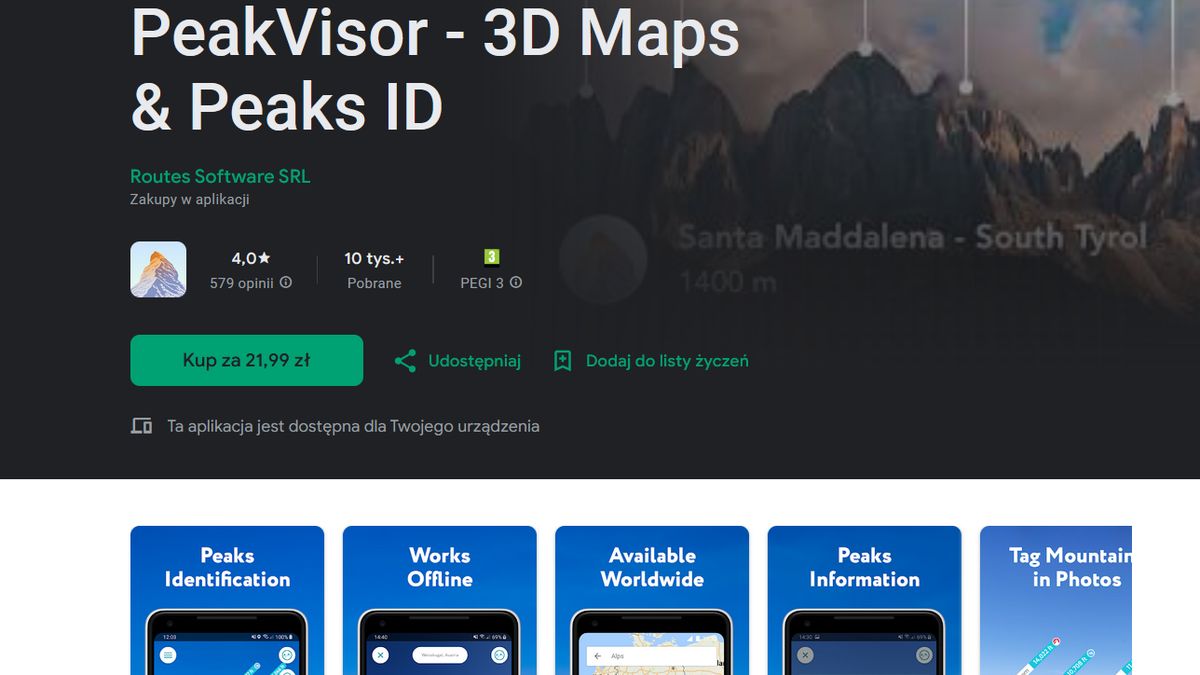
Task: Open the Routes Software SRL developer link
Action: [x=220, y=176]
